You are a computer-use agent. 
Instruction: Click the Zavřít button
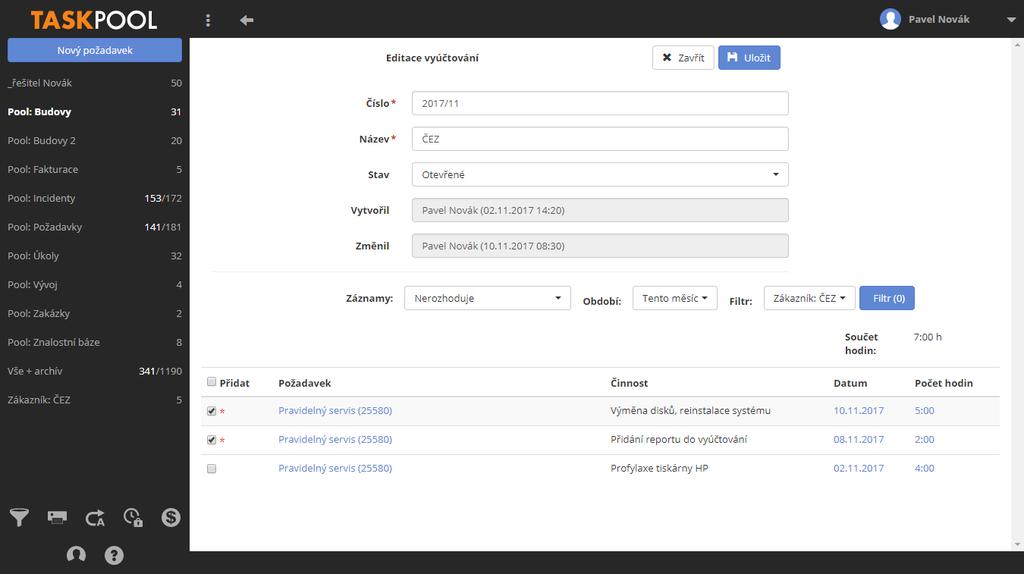[x=683, y=57]
